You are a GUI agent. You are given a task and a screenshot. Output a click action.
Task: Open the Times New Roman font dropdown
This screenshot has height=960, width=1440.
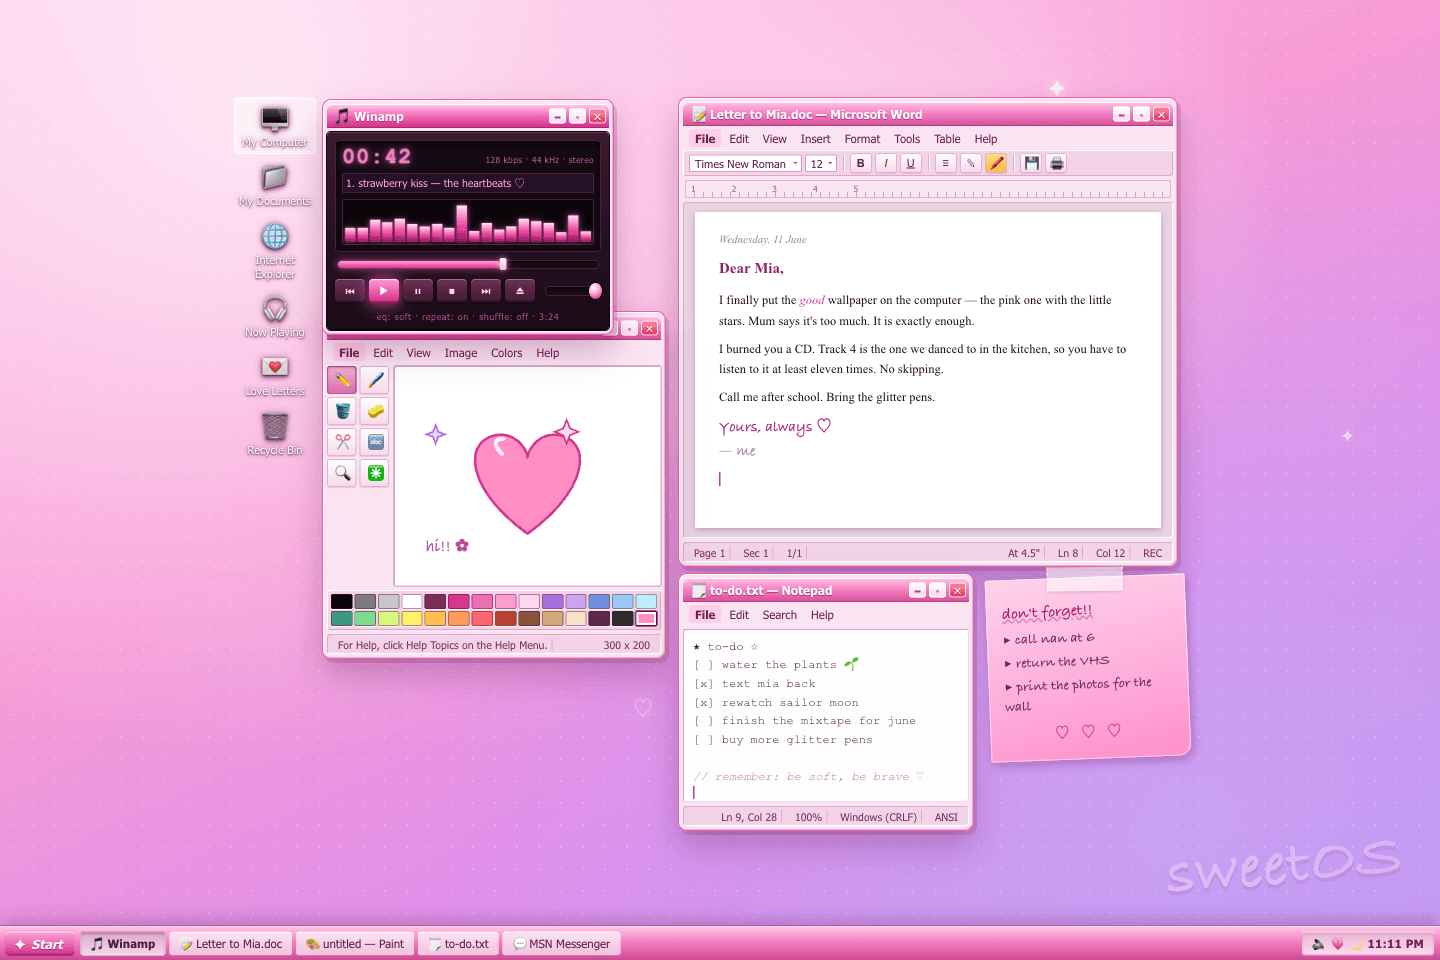tap(745, 164)
